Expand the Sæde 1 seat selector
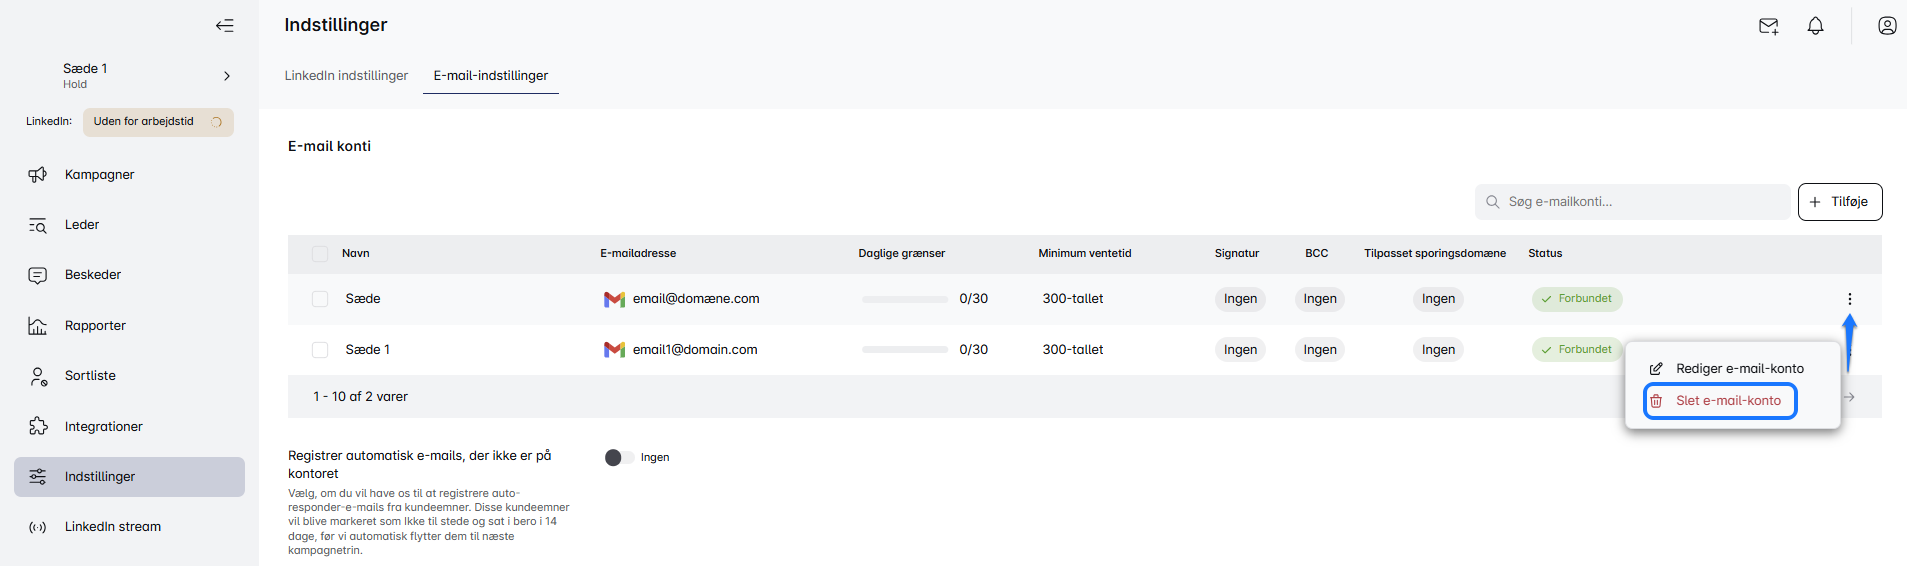 pos(227,76)
